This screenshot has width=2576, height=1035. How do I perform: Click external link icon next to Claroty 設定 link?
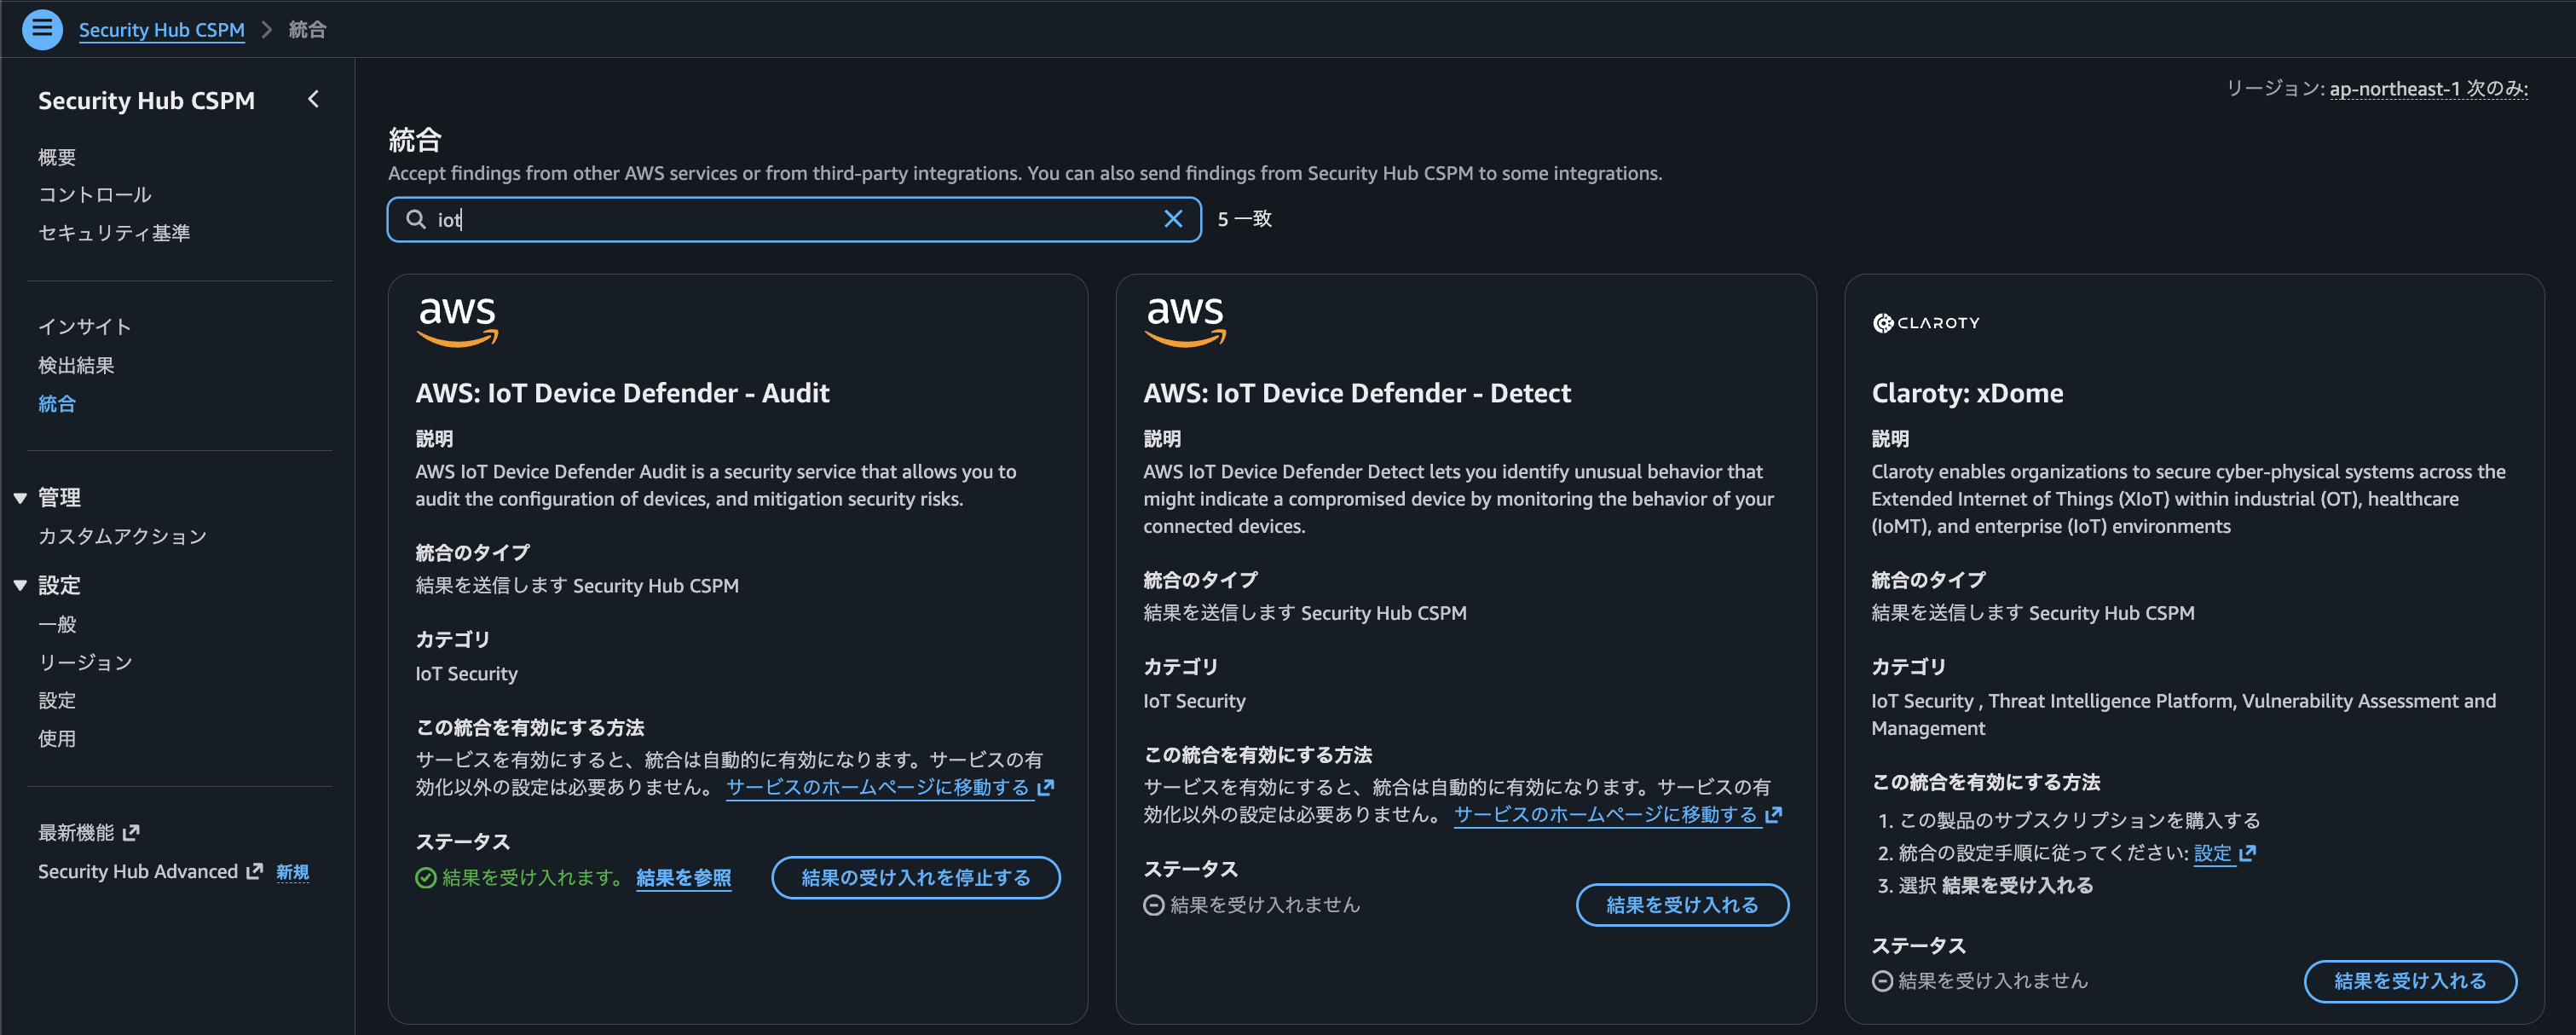pyautogui.click(x=2248, y=853)
